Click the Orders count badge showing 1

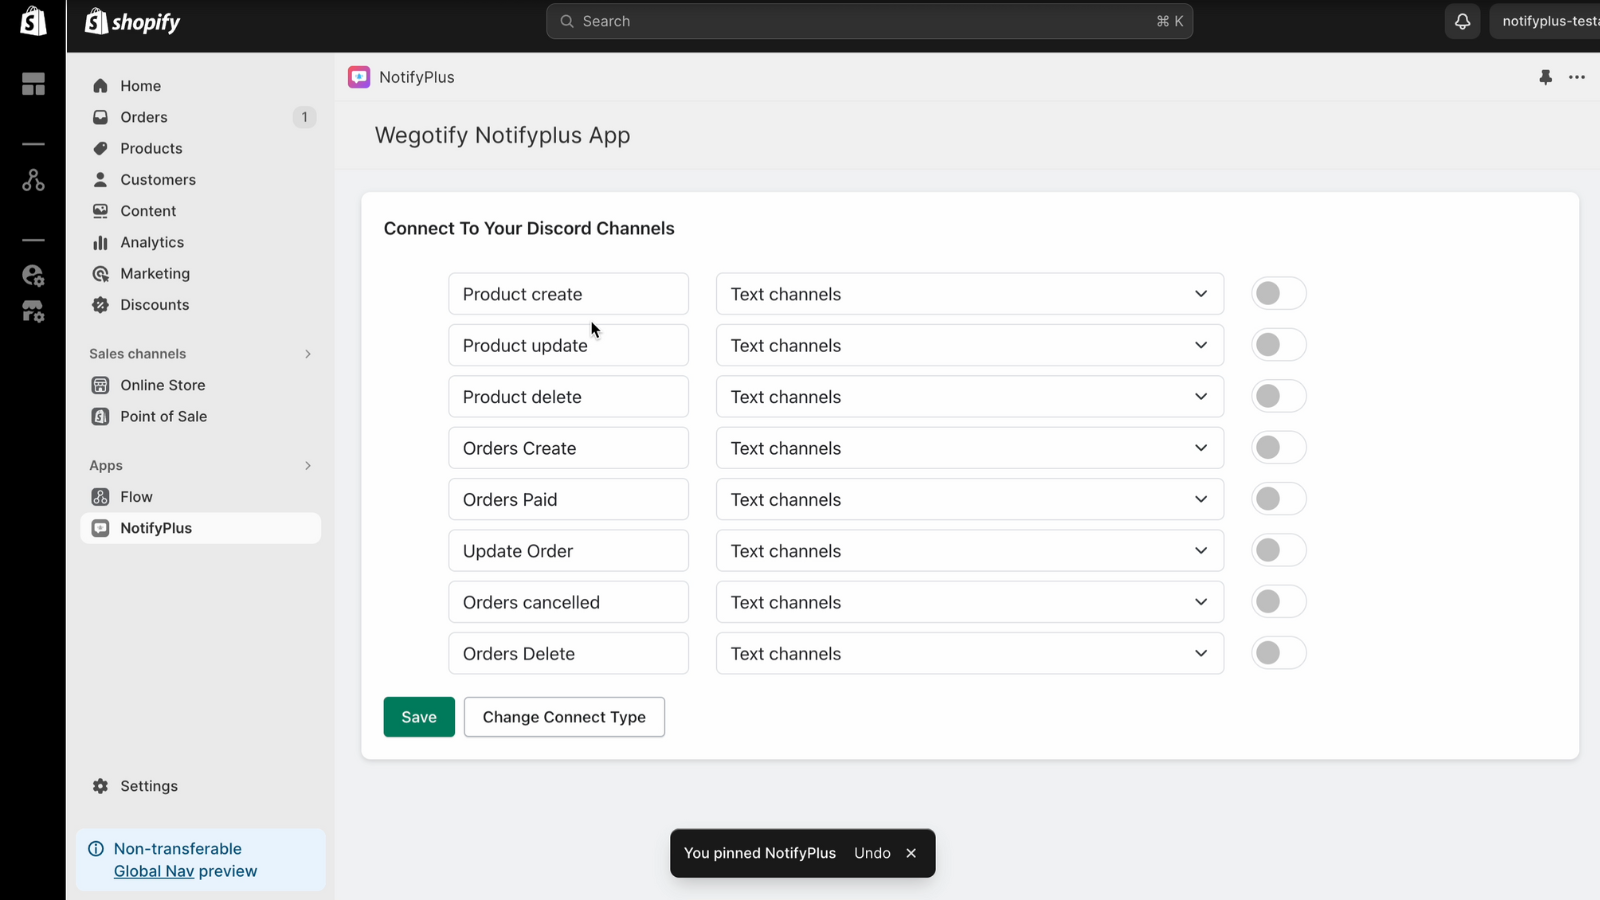pos(304,117)
